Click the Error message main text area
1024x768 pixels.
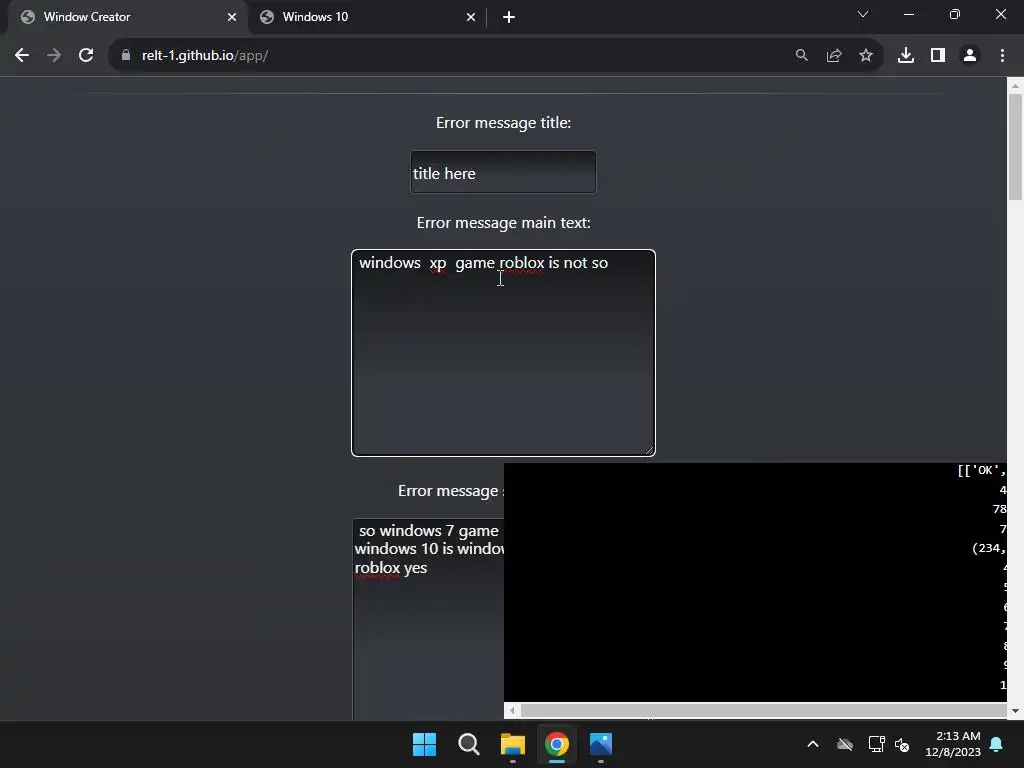pyautogui.click(x=503, y=353)
